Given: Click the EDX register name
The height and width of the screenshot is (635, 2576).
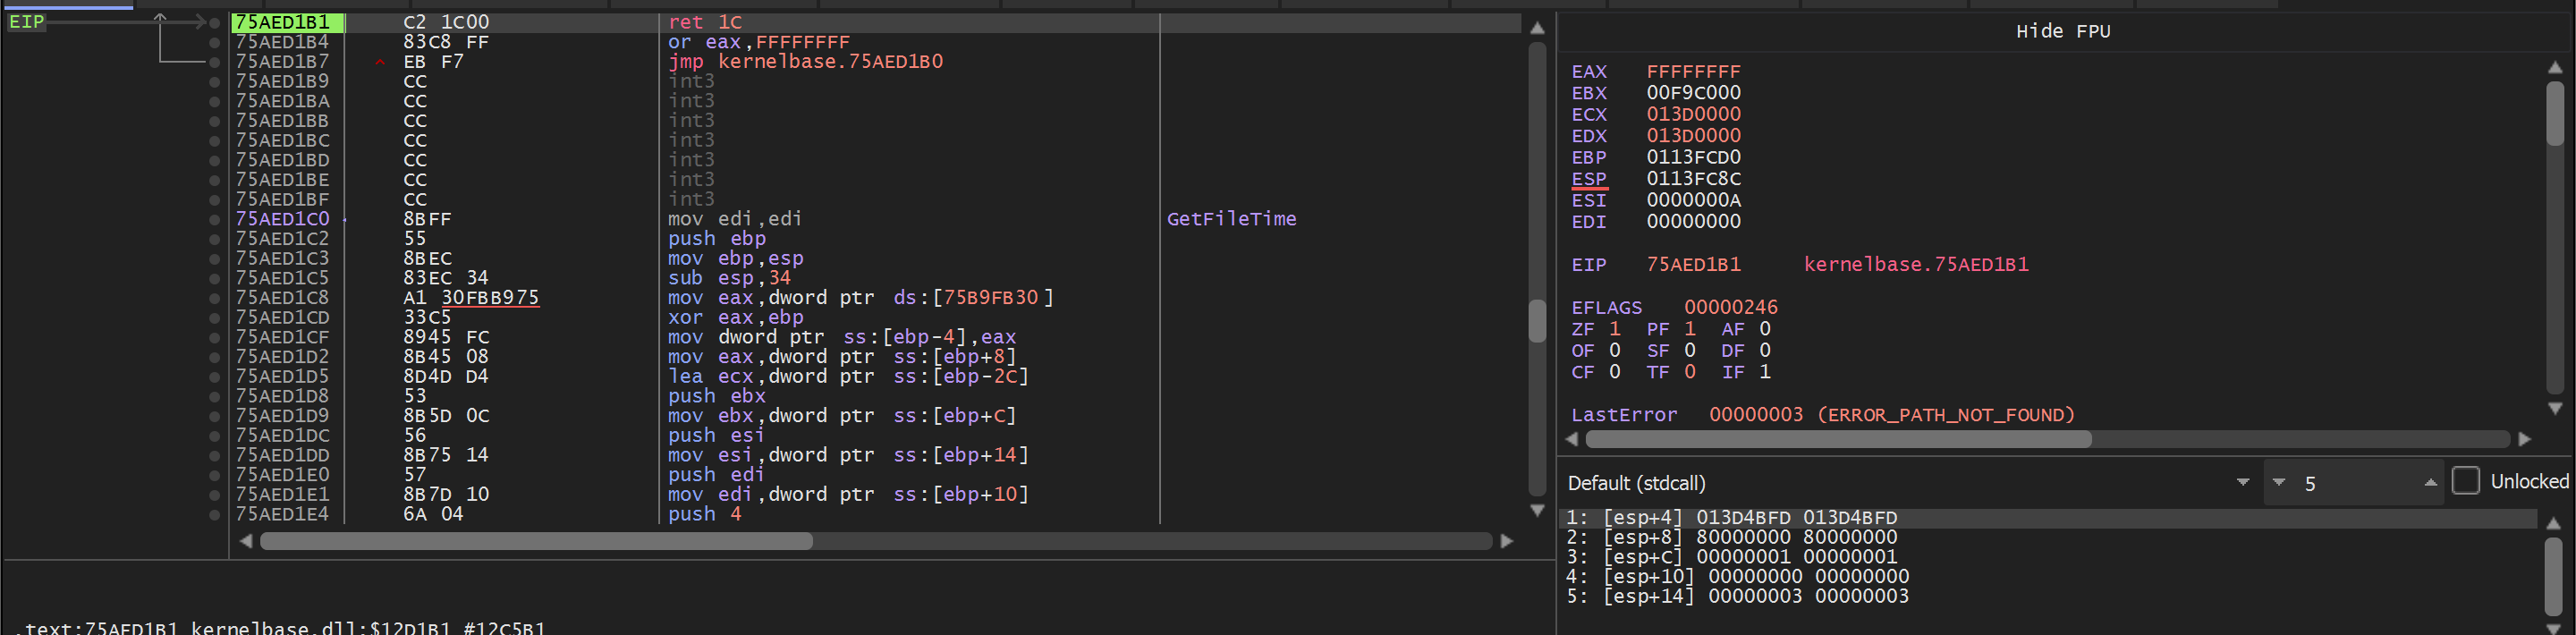Looking at the screenshot, I should click(1588, 136).
